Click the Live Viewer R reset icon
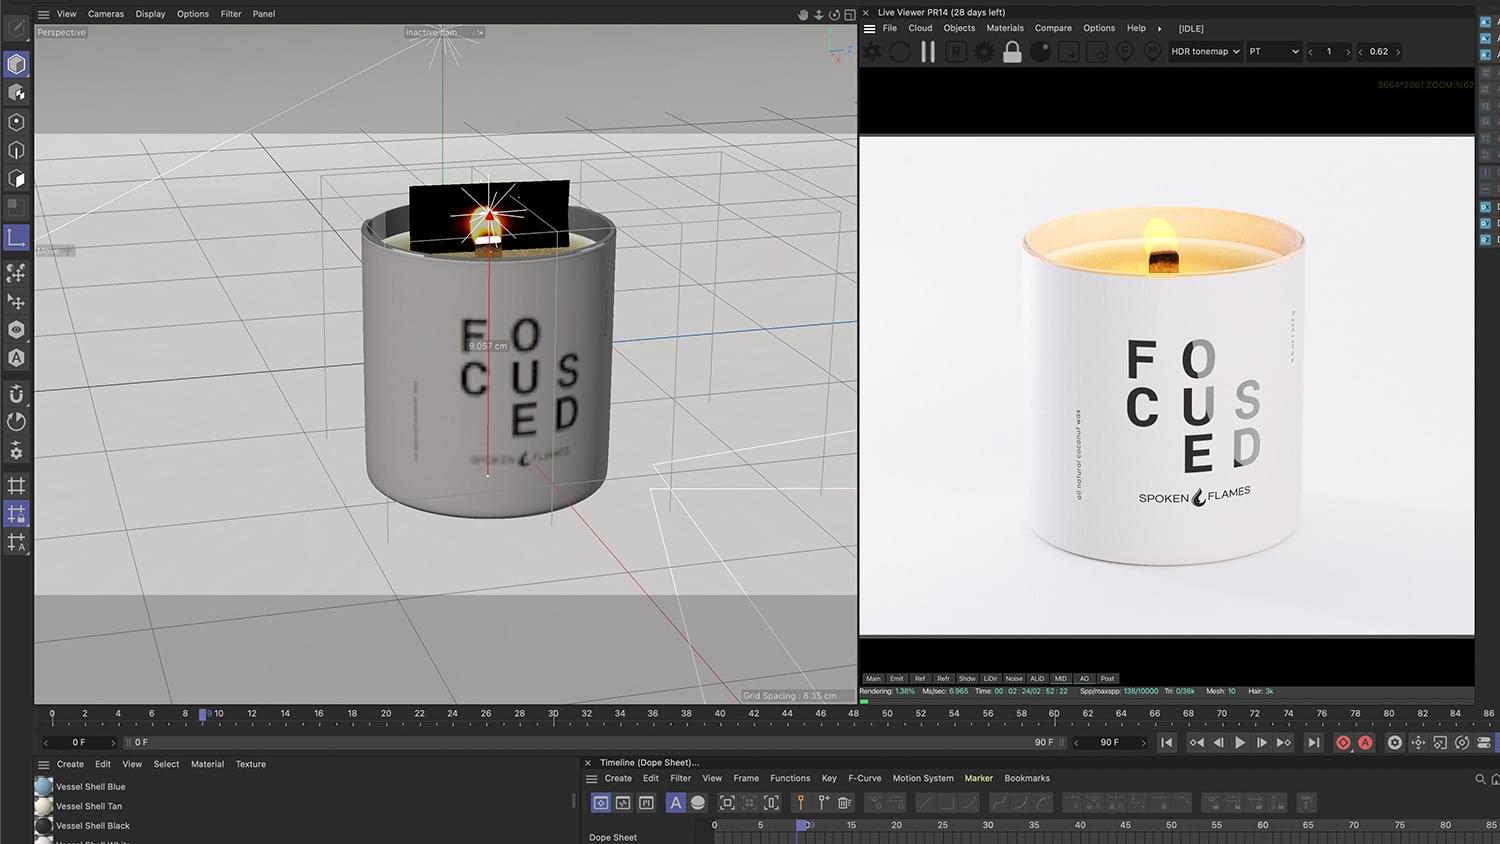Image resolution: width=1500 pixels, height=844 pixels. (x=956, y=52)
